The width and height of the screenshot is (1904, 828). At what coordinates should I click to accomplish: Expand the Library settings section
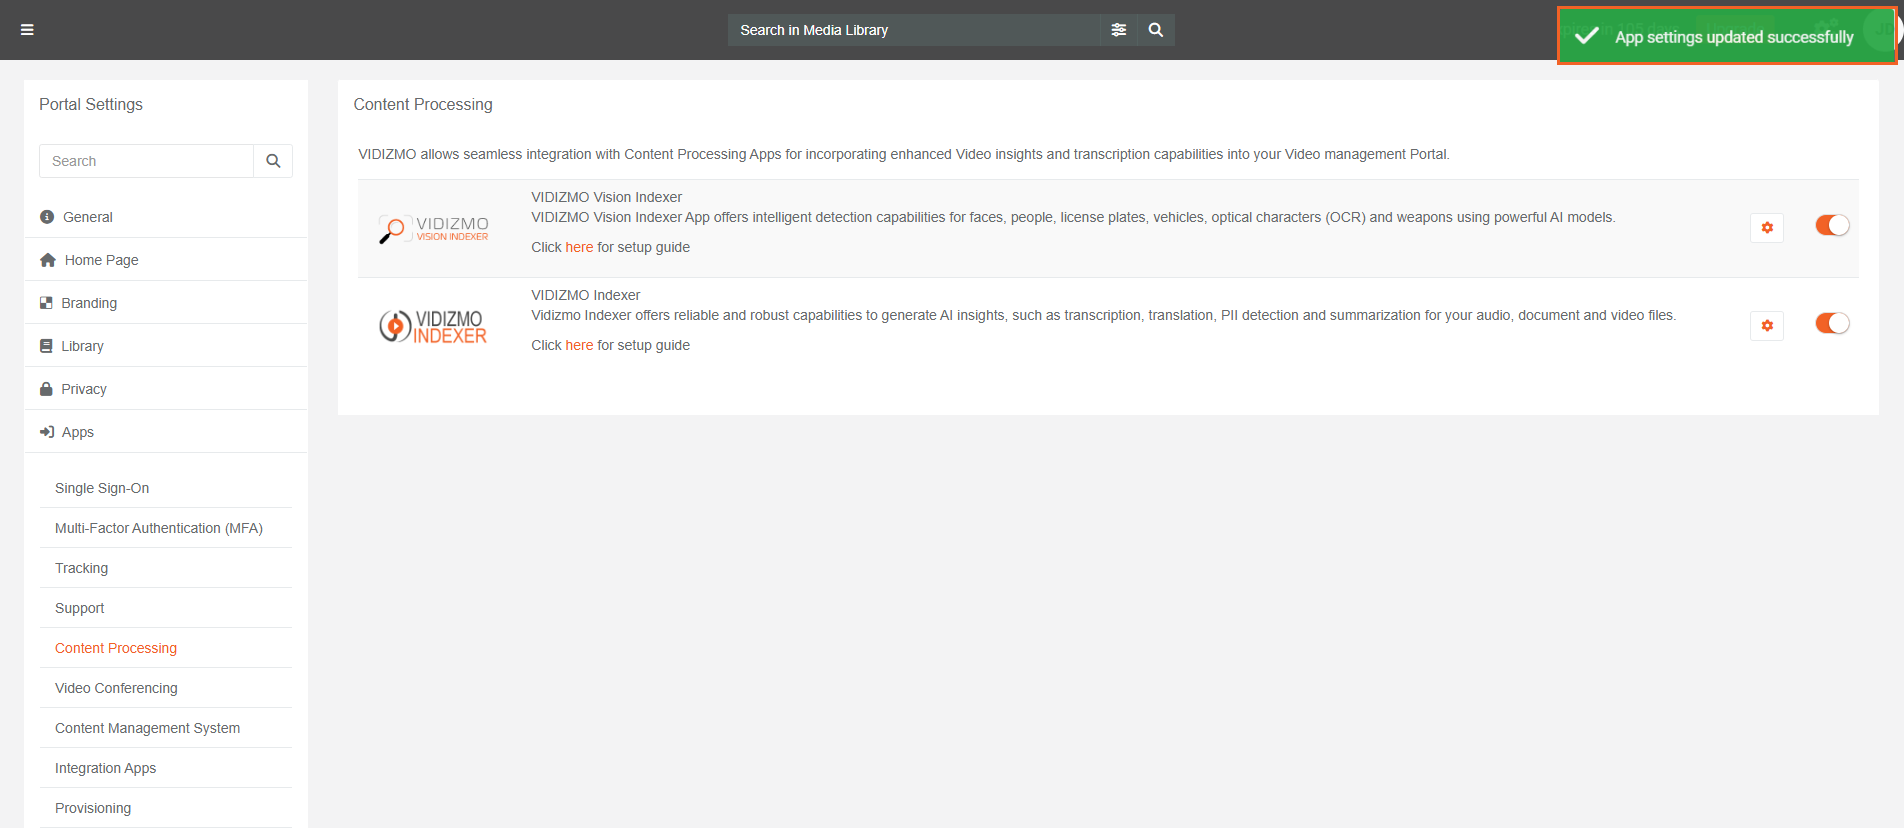[x=82, y=346]
